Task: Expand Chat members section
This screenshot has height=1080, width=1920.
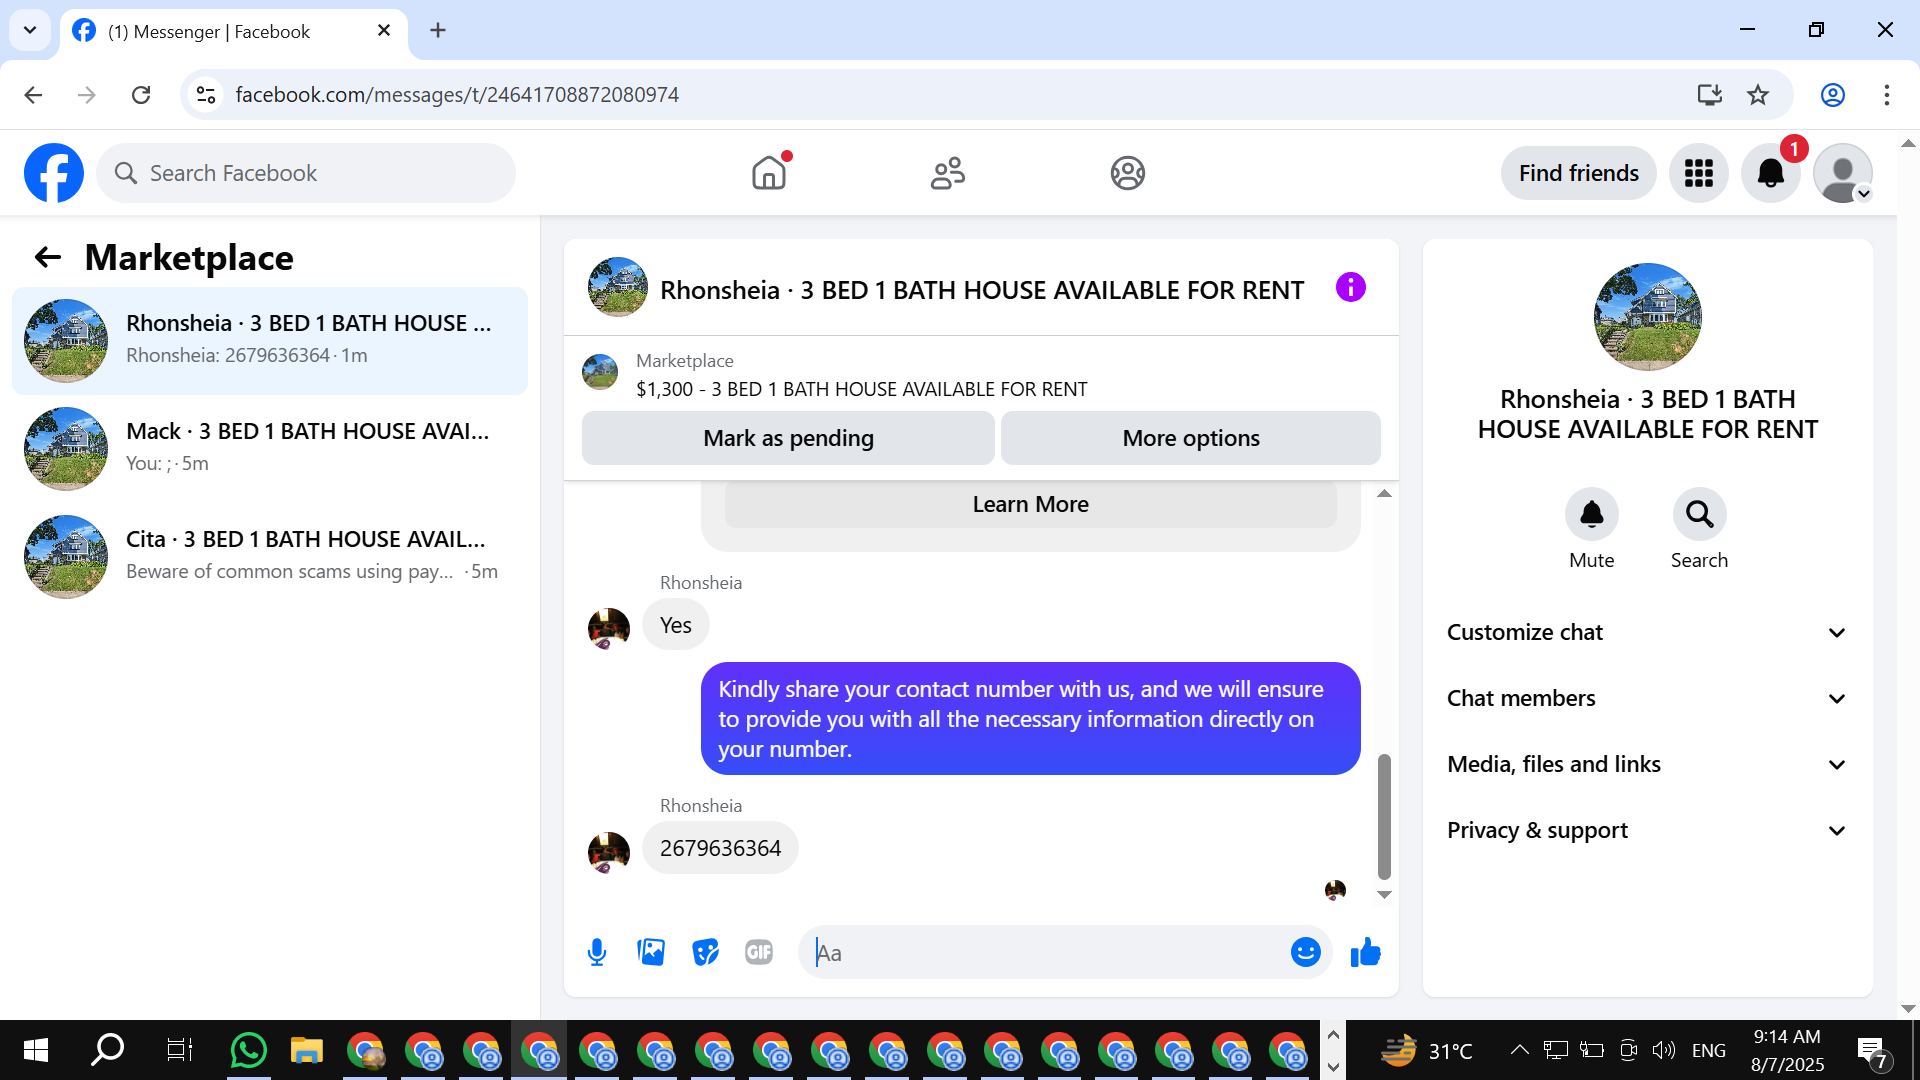Action: [1647, 698]
